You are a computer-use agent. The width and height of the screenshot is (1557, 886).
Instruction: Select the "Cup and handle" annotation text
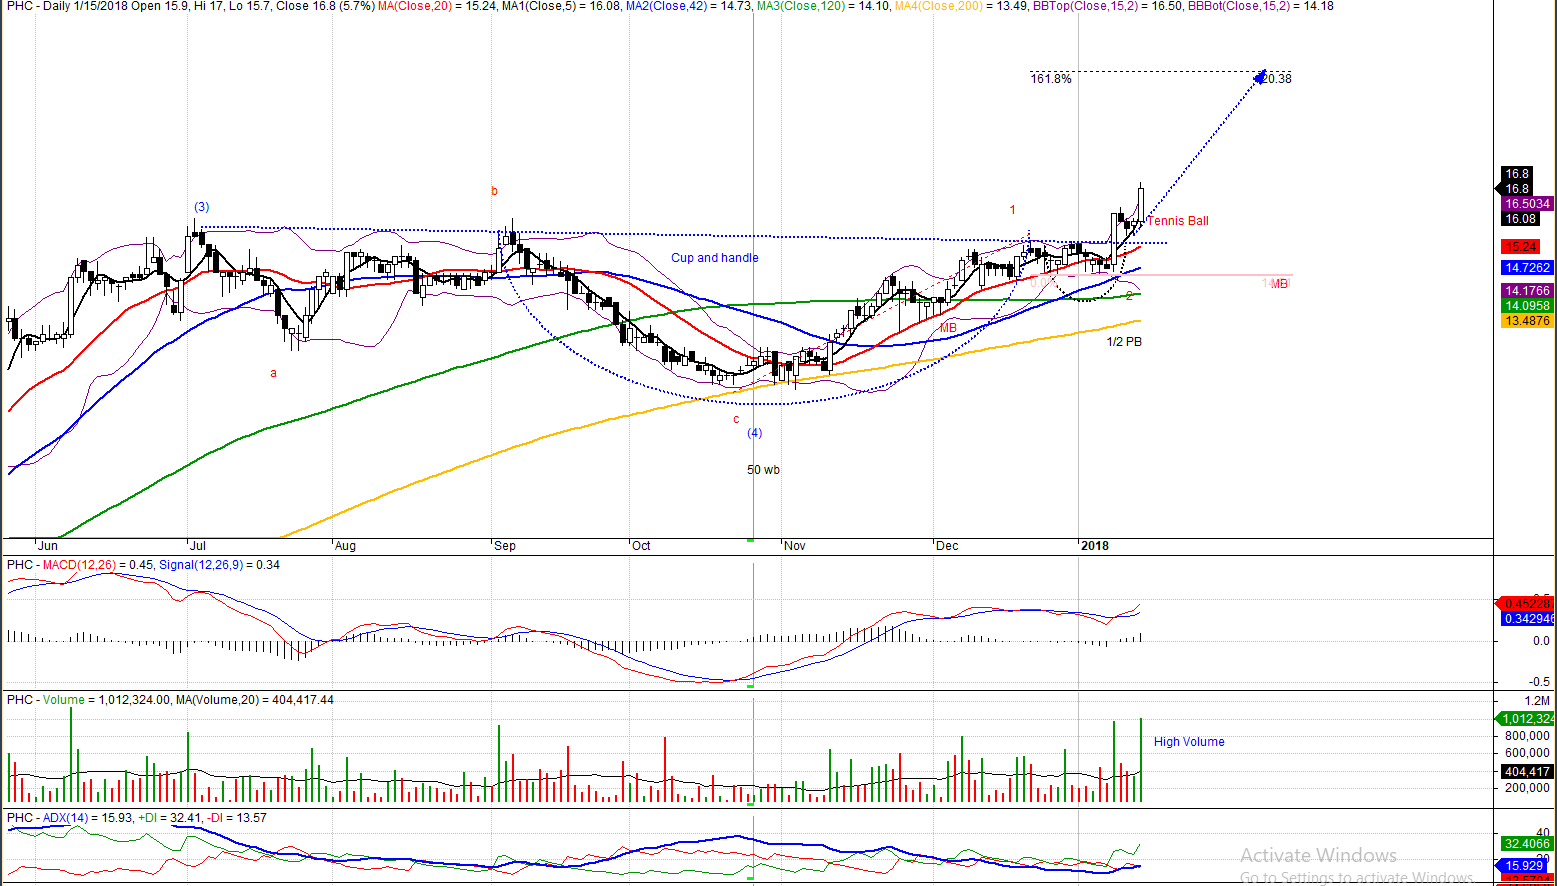tap(714, 258)
